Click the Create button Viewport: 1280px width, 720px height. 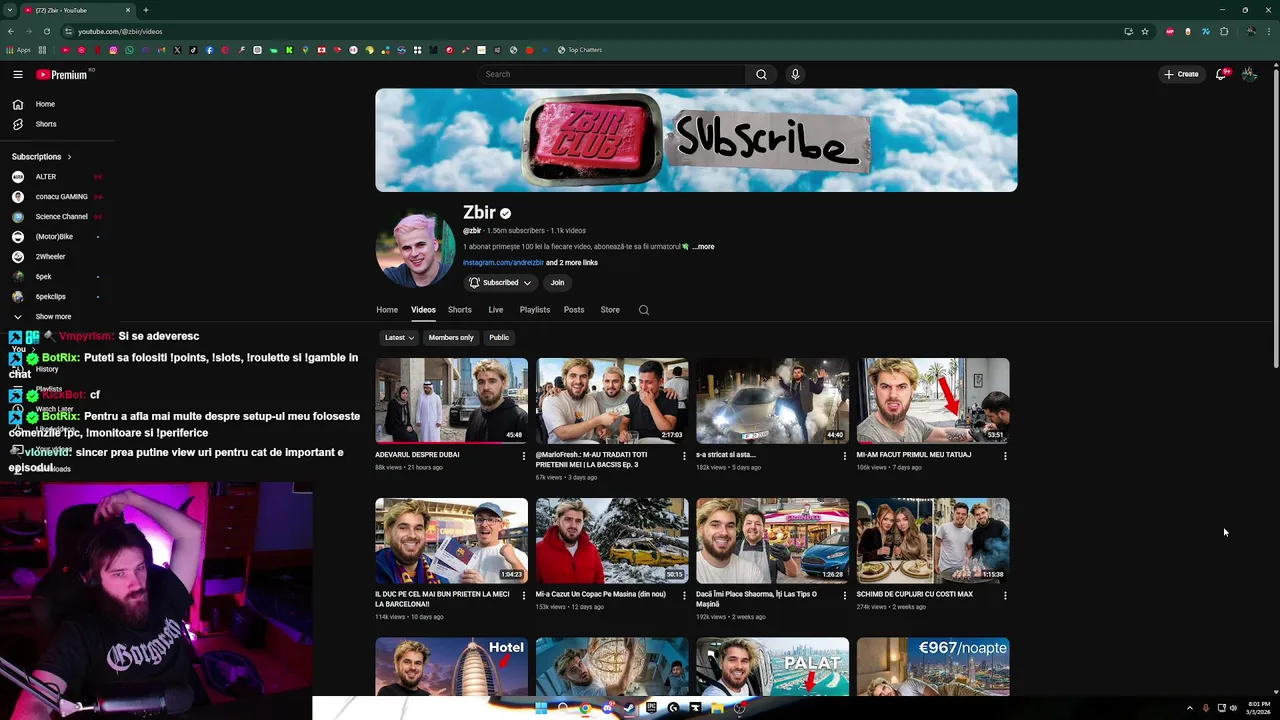click(1181, 74)
